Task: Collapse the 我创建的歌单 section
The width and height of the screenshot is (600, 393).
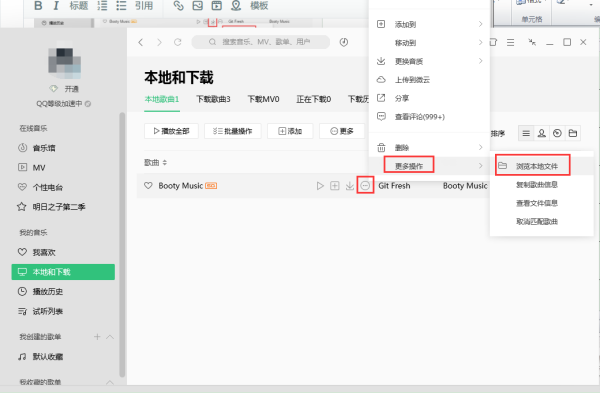Action: coord(110,337)
